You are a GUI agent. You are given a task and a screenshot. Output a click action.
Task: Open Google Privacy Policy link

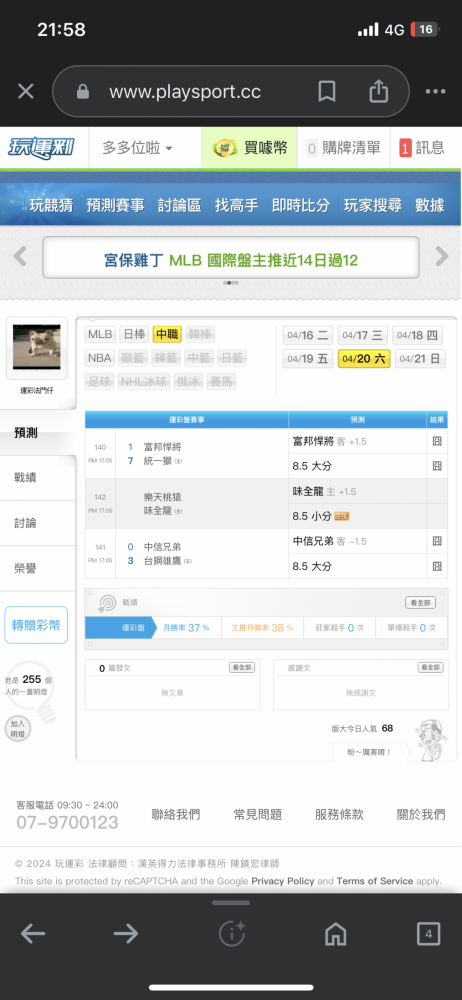pos(283,881)
